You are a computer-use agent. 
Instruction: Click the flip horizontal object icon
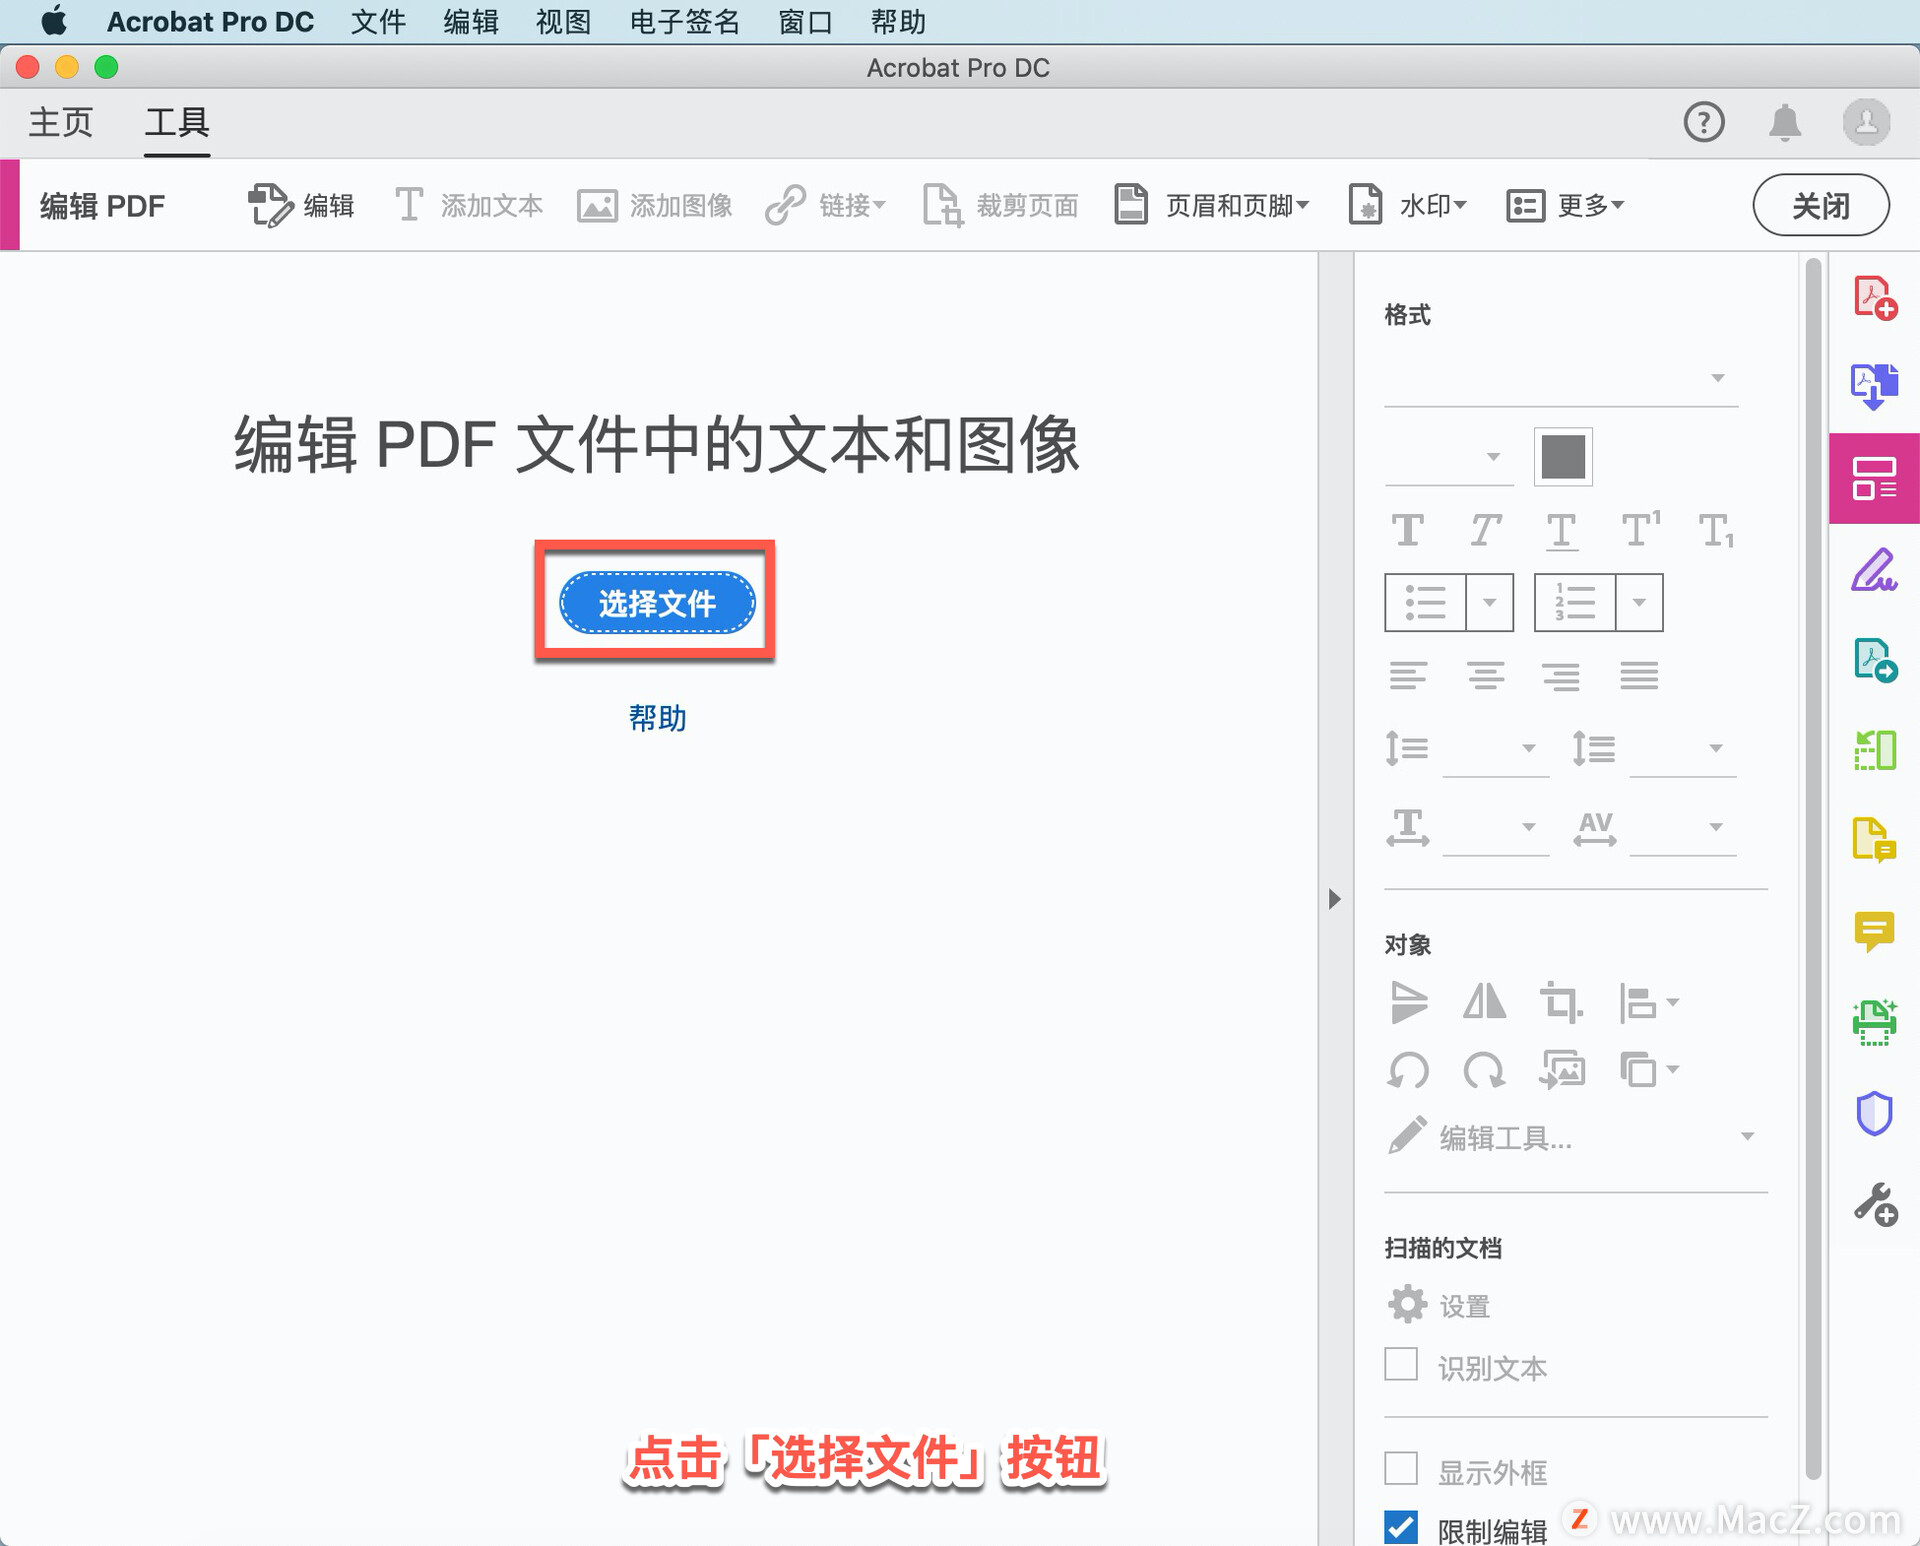coord(1484,1002)
